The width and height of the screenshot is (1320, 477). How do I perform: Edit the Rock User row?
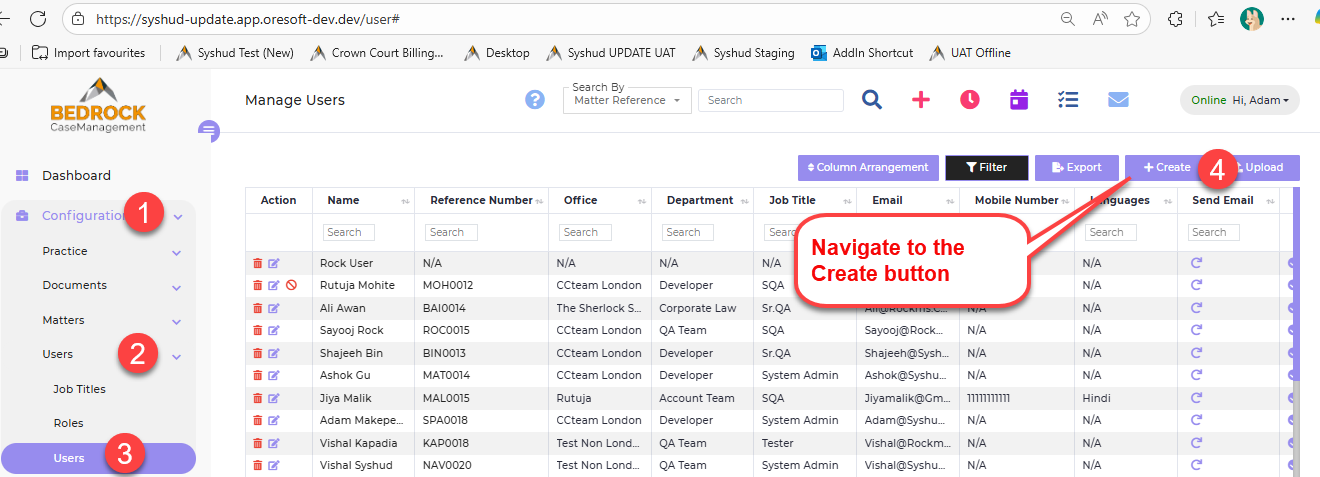coord(274,263)
